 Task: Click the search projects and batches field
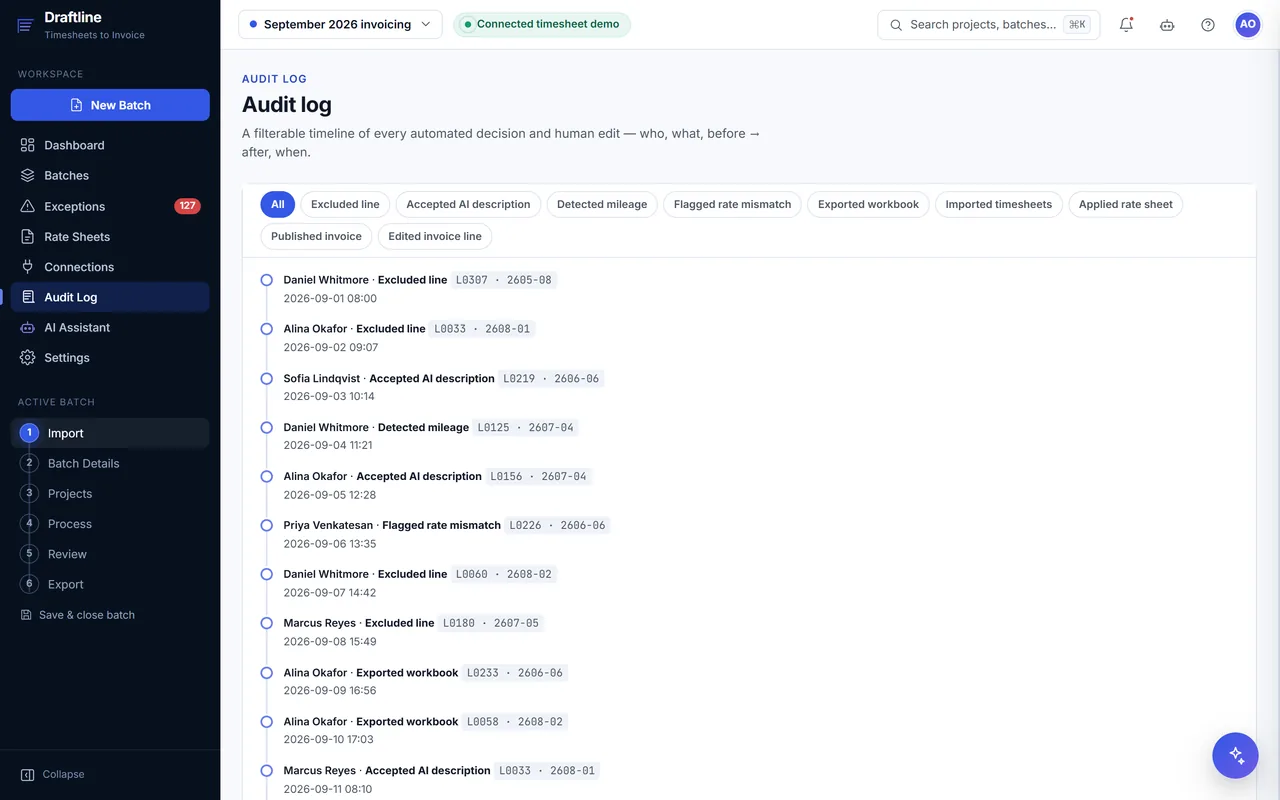point(988,25)
